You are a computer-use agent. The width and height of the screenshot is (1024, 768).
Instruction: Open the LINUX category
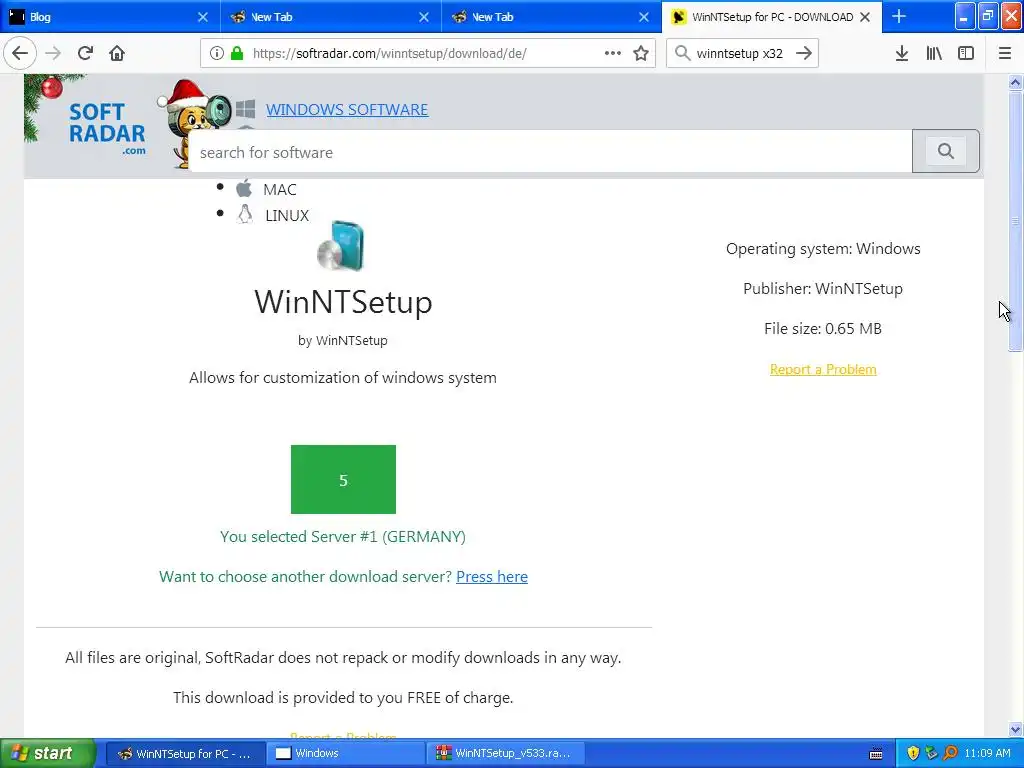tap(287, 216)
